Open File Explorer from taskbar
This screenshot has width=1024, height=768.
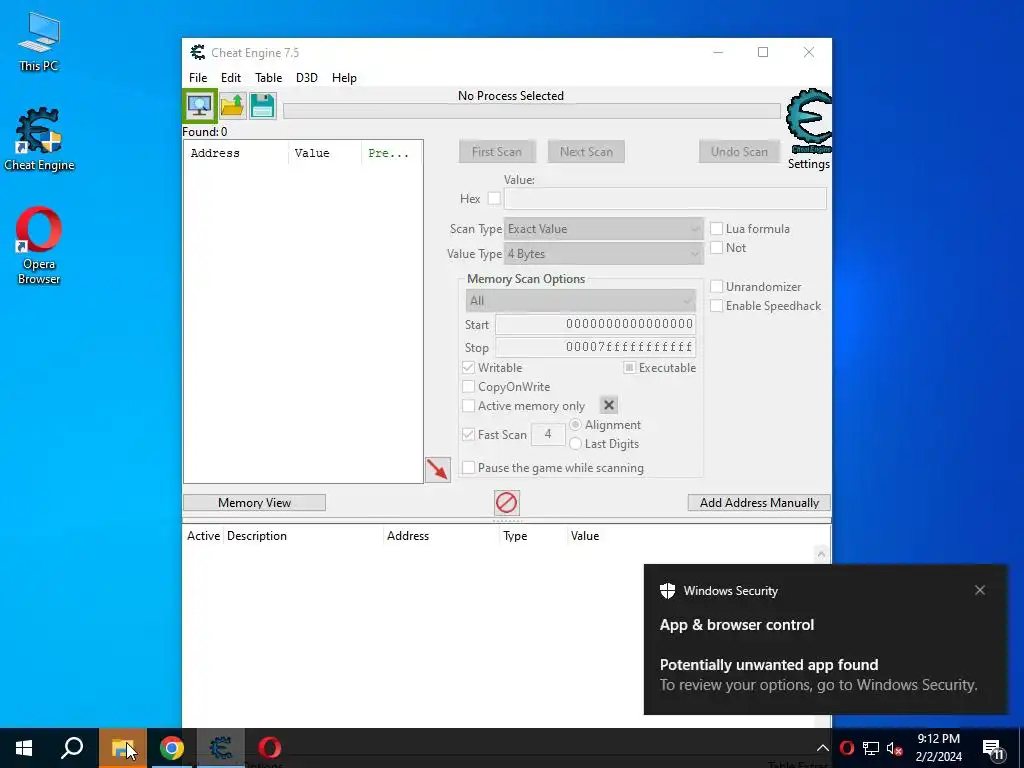[123, 748]
